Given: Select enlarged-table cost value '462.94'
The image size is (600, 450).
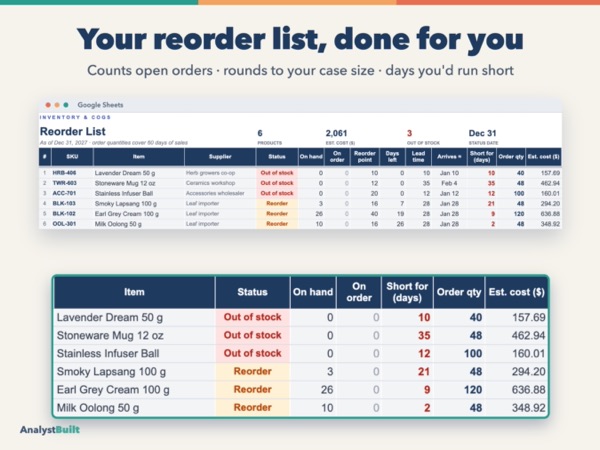Looking at the screenshot, I should click(x=529, y=336).
